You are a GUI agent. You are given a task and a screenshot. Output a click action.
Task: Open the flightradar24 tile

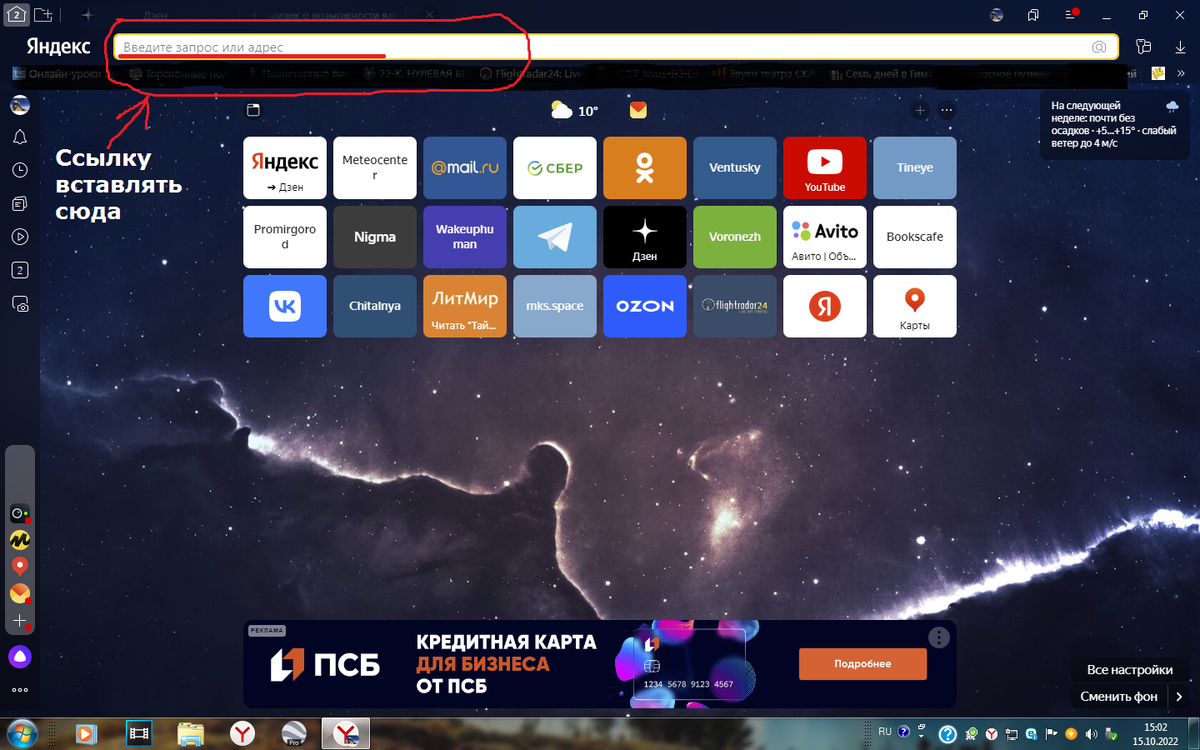pyautogui.click(x=735, y=306)
